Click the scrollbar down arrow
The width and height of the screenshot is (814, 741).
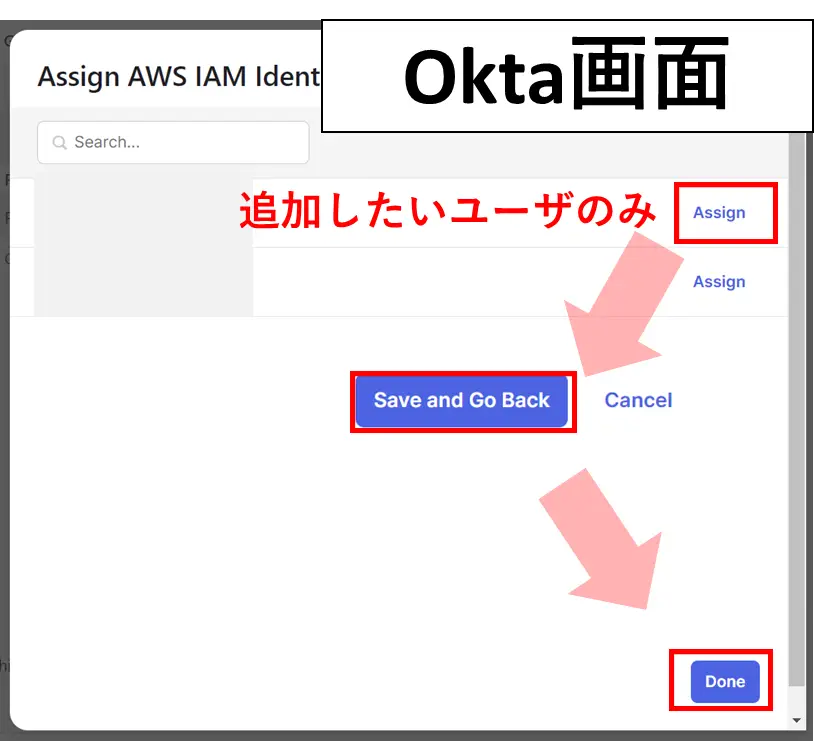tap(796, 720)
